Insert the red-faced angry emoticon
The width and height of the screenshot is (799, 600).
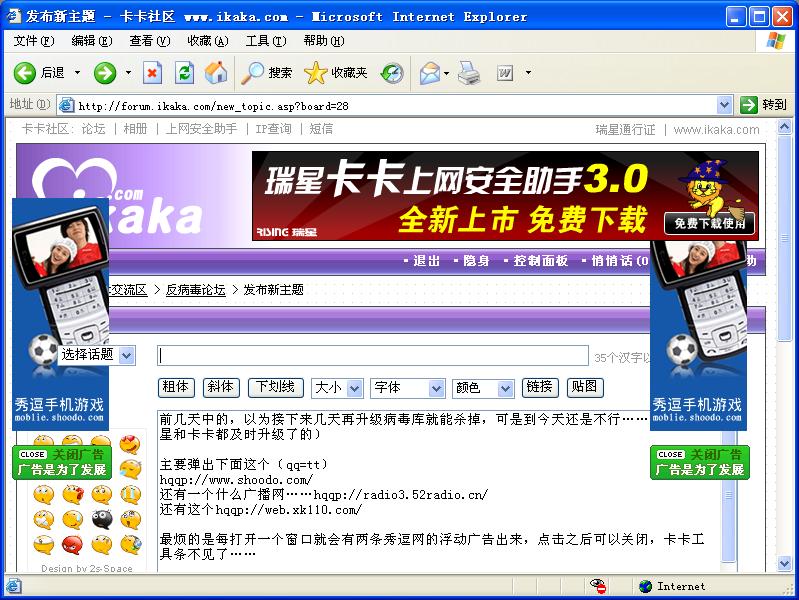(72, 544)
